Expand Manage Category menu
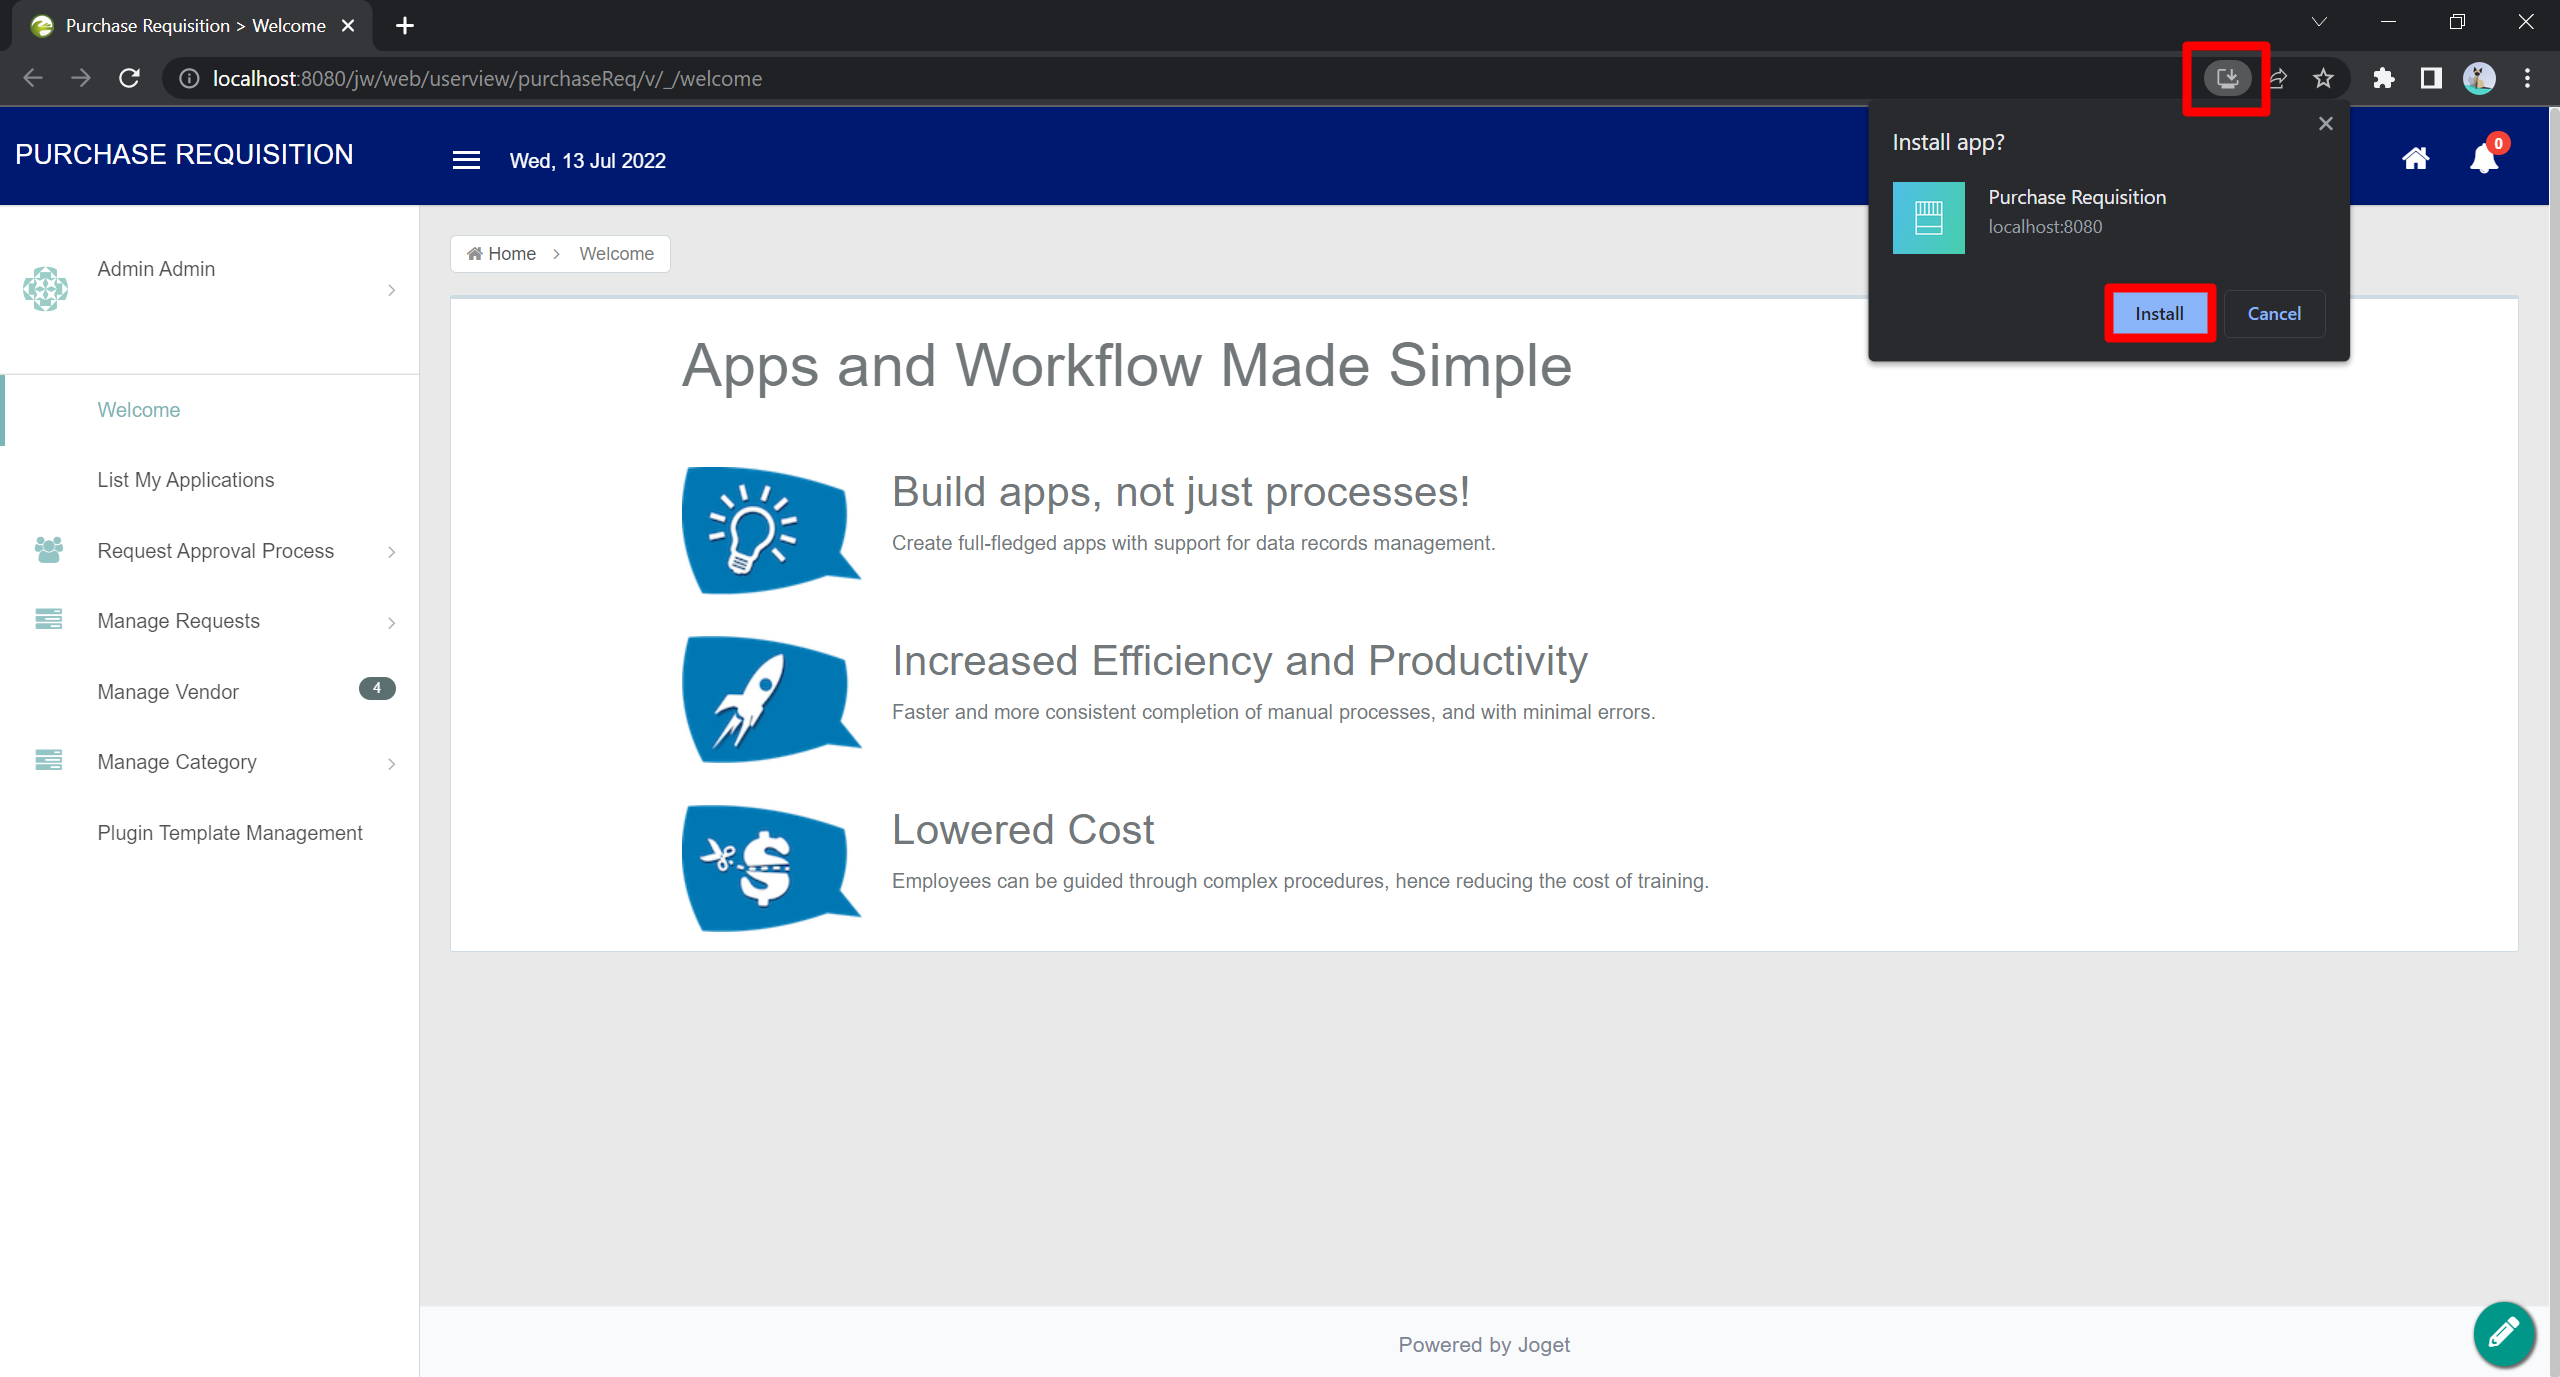This screenshot has height=1377, width=2560. tap(177, 762)
